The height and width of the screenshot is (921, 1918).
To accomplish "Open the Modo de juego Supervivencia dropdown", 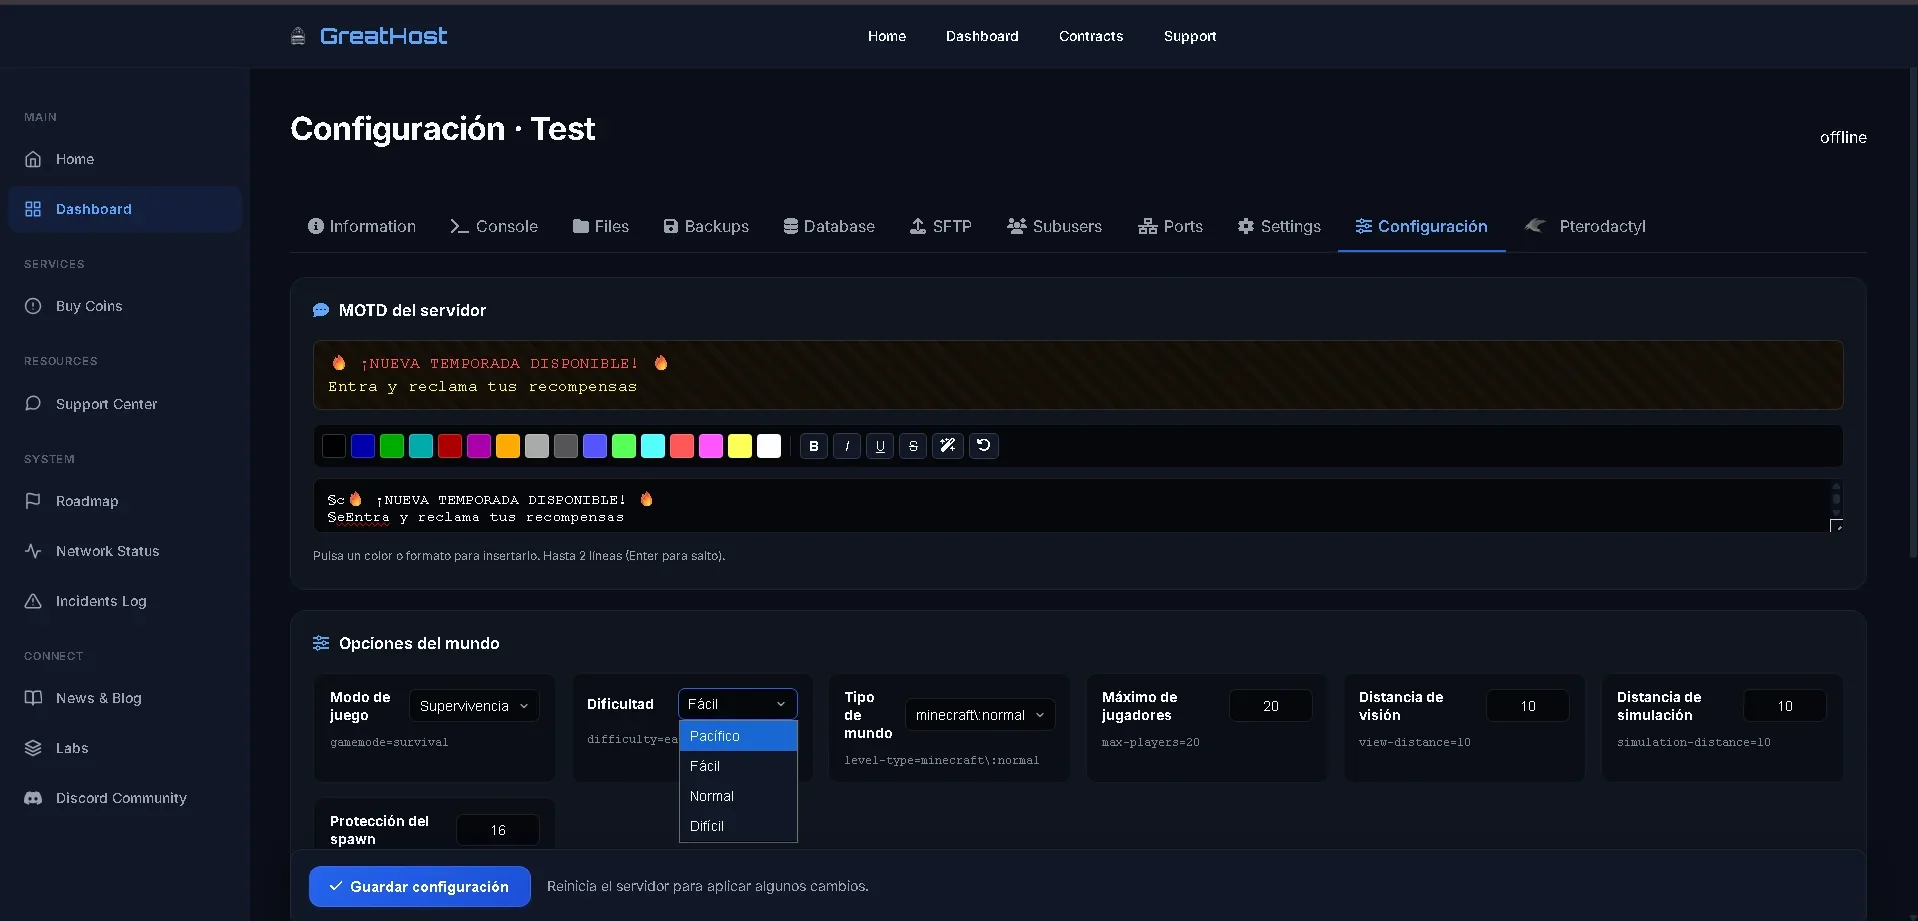I will [474, 706].
